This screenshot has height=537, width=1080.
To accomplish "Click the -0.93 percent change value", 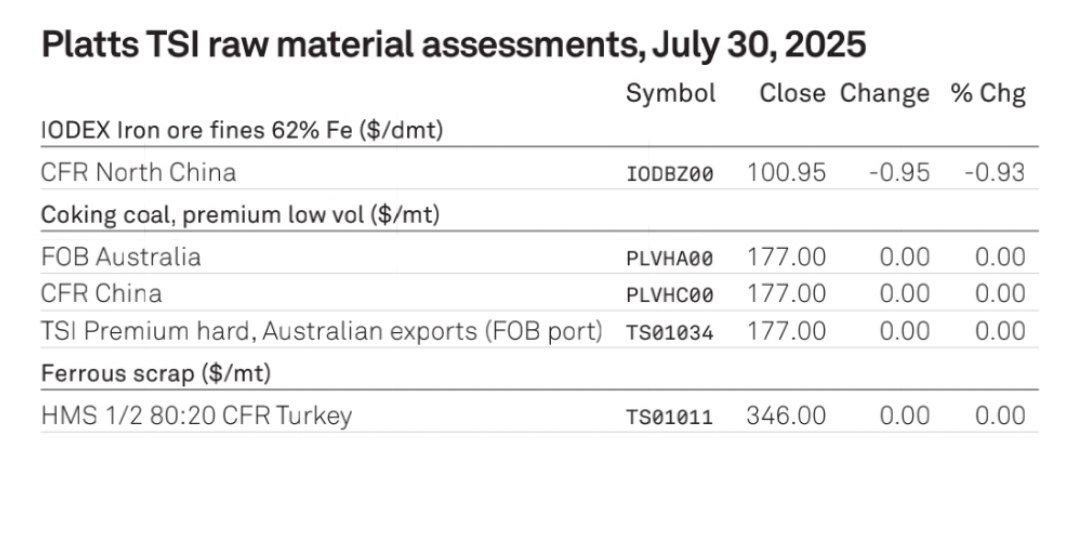I will coord(995,173).
